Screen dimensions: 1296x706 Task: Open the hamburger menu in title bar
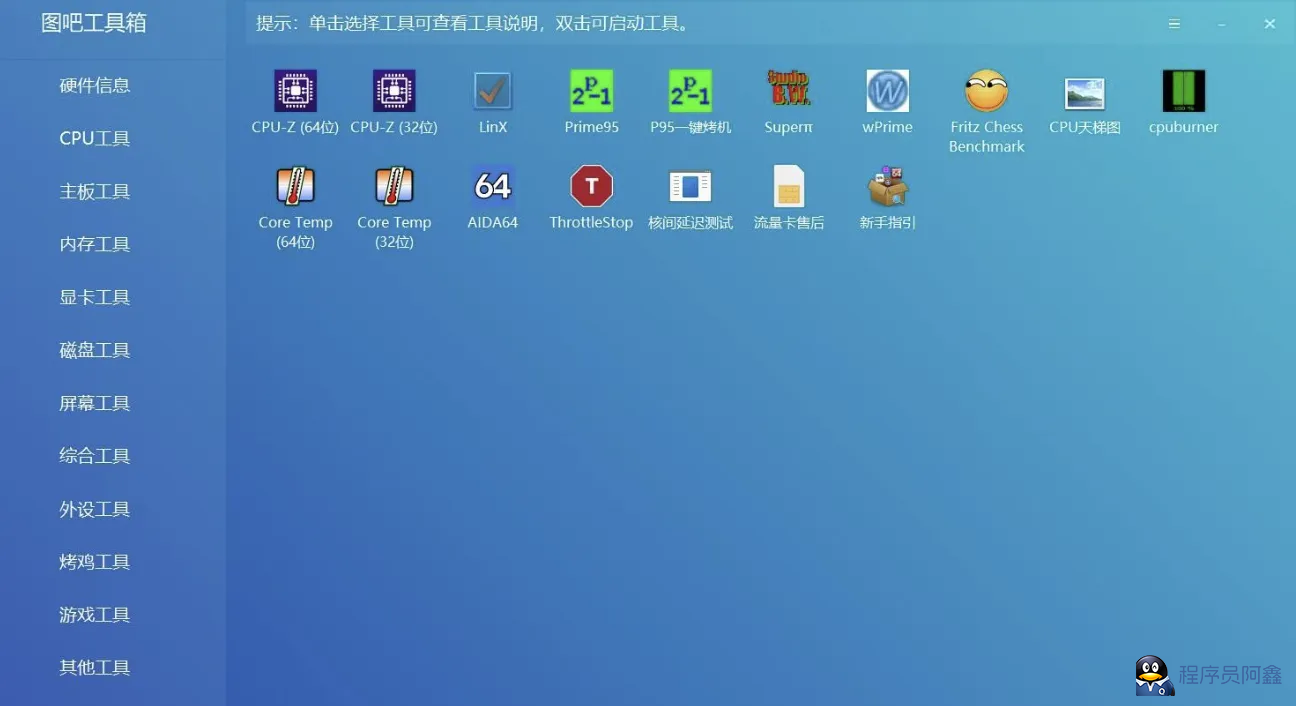click(x=1174, y=24)
